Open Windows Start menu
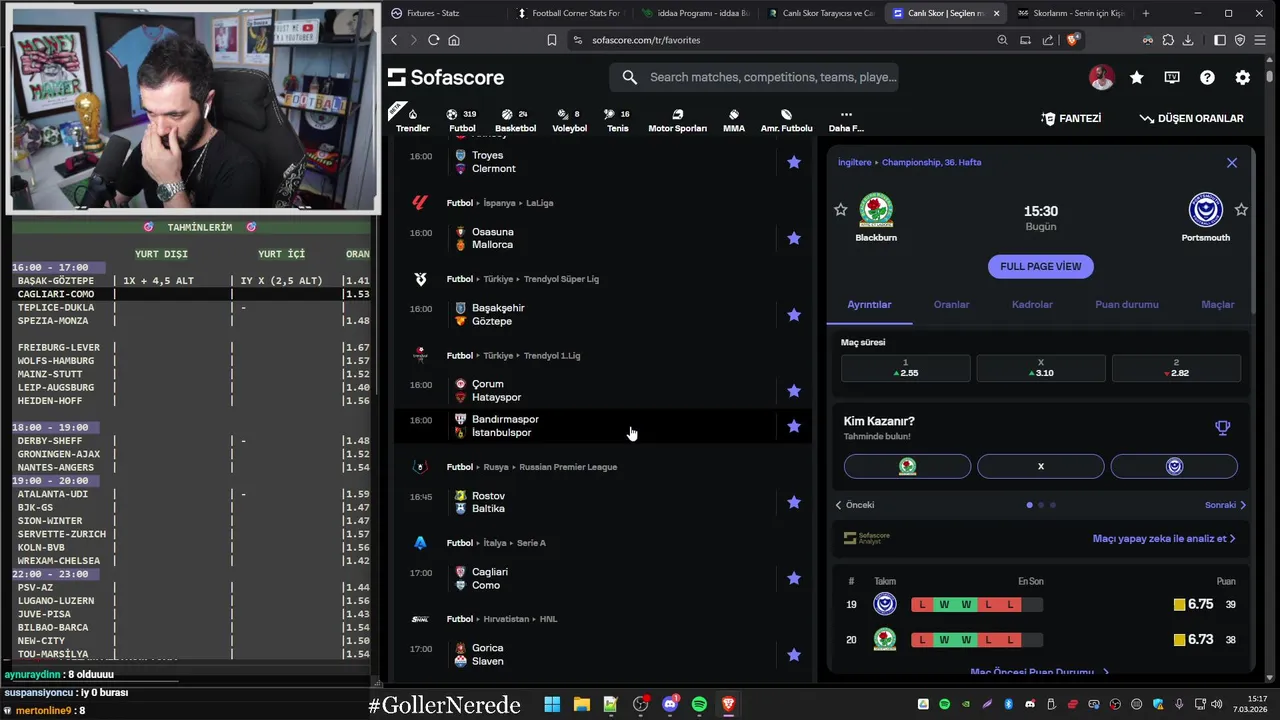The height and width of the screenshot is (720, 1280). (552, 705)
